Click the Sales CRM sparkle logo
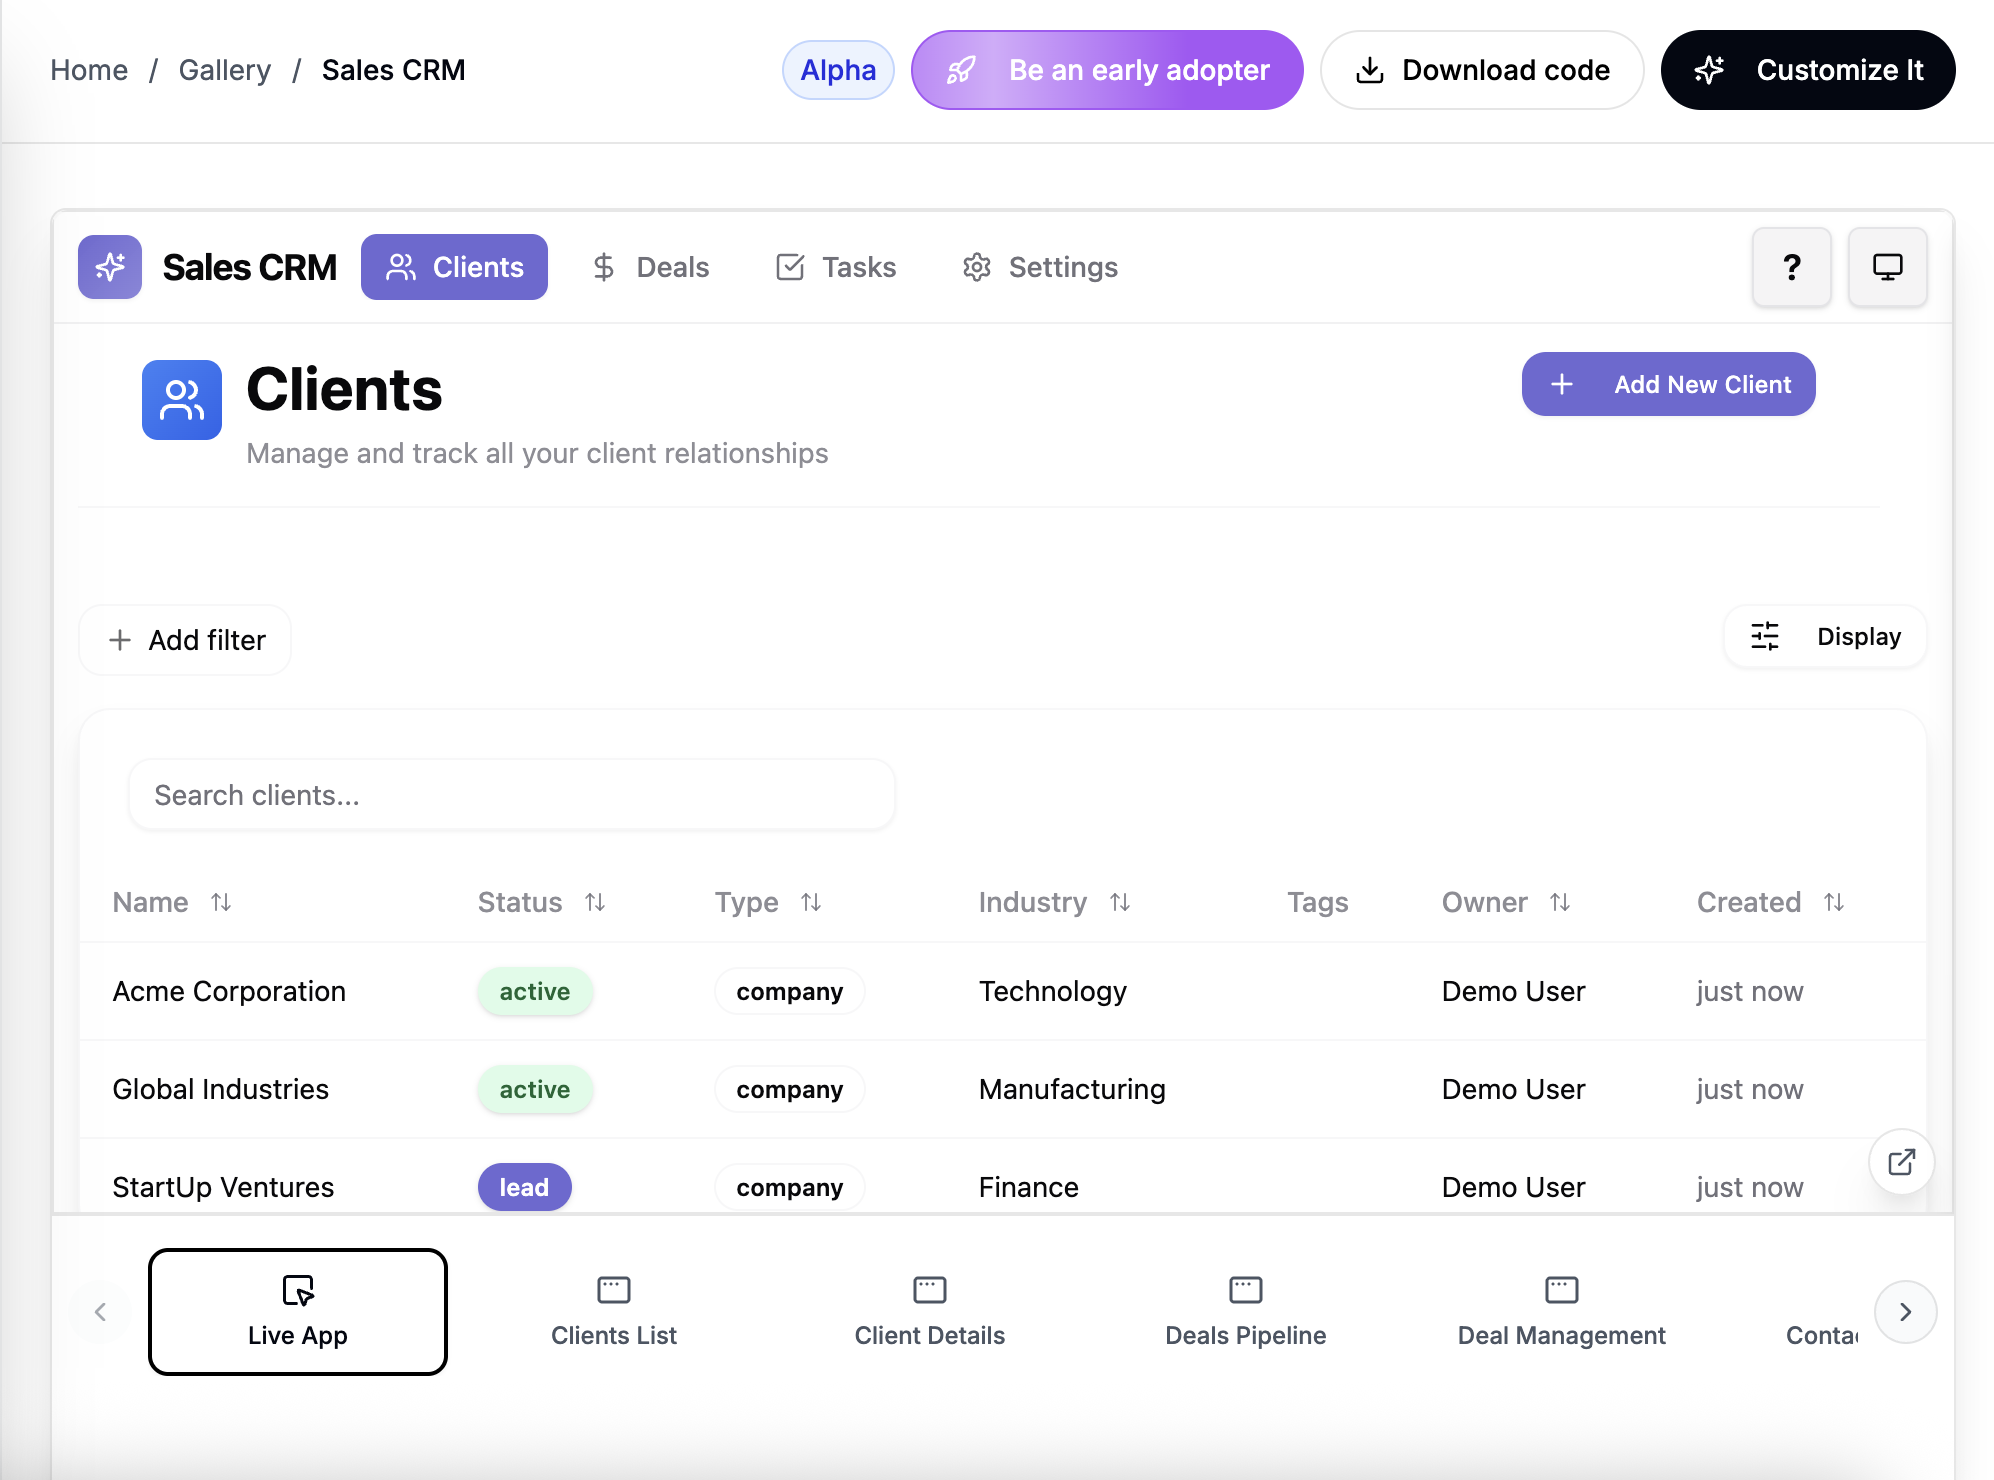This screenshot has width=1994, height=1480. 110,267
